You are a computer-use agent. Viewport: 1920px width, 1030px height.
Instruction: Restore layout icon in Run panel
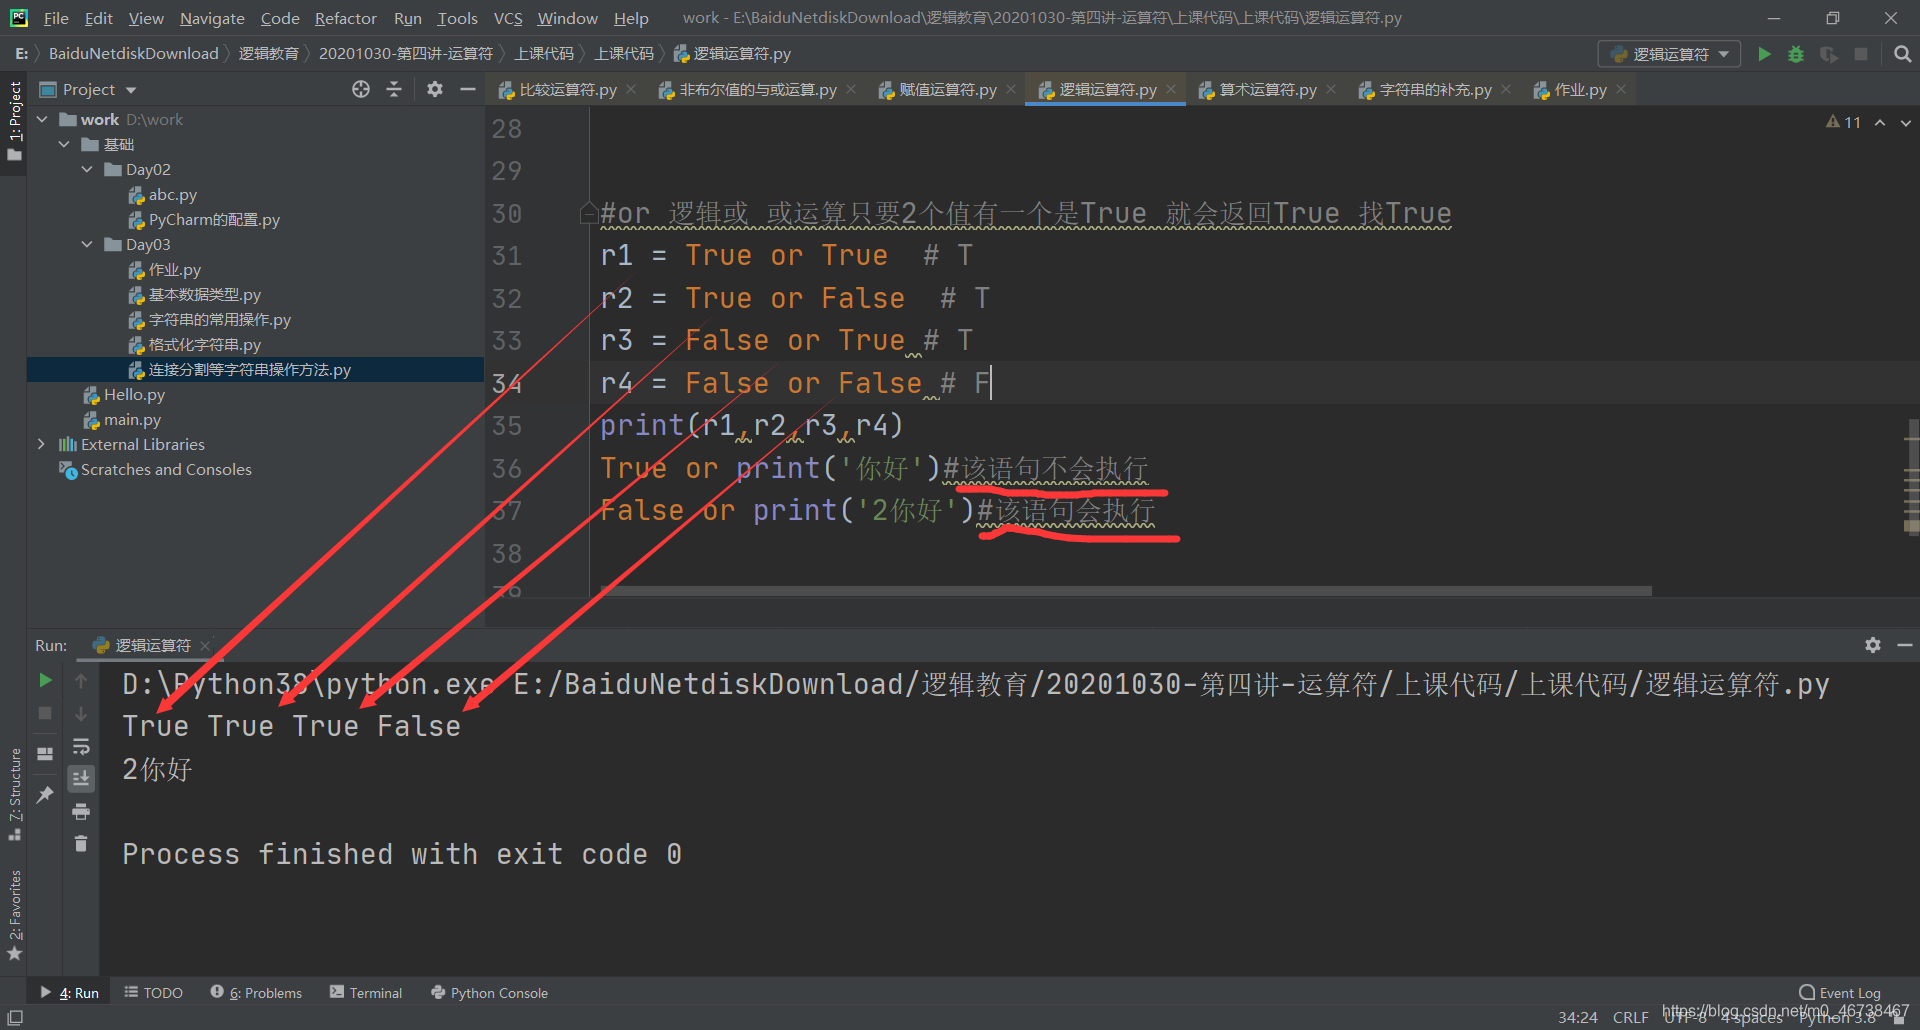(x=45, y=754)
